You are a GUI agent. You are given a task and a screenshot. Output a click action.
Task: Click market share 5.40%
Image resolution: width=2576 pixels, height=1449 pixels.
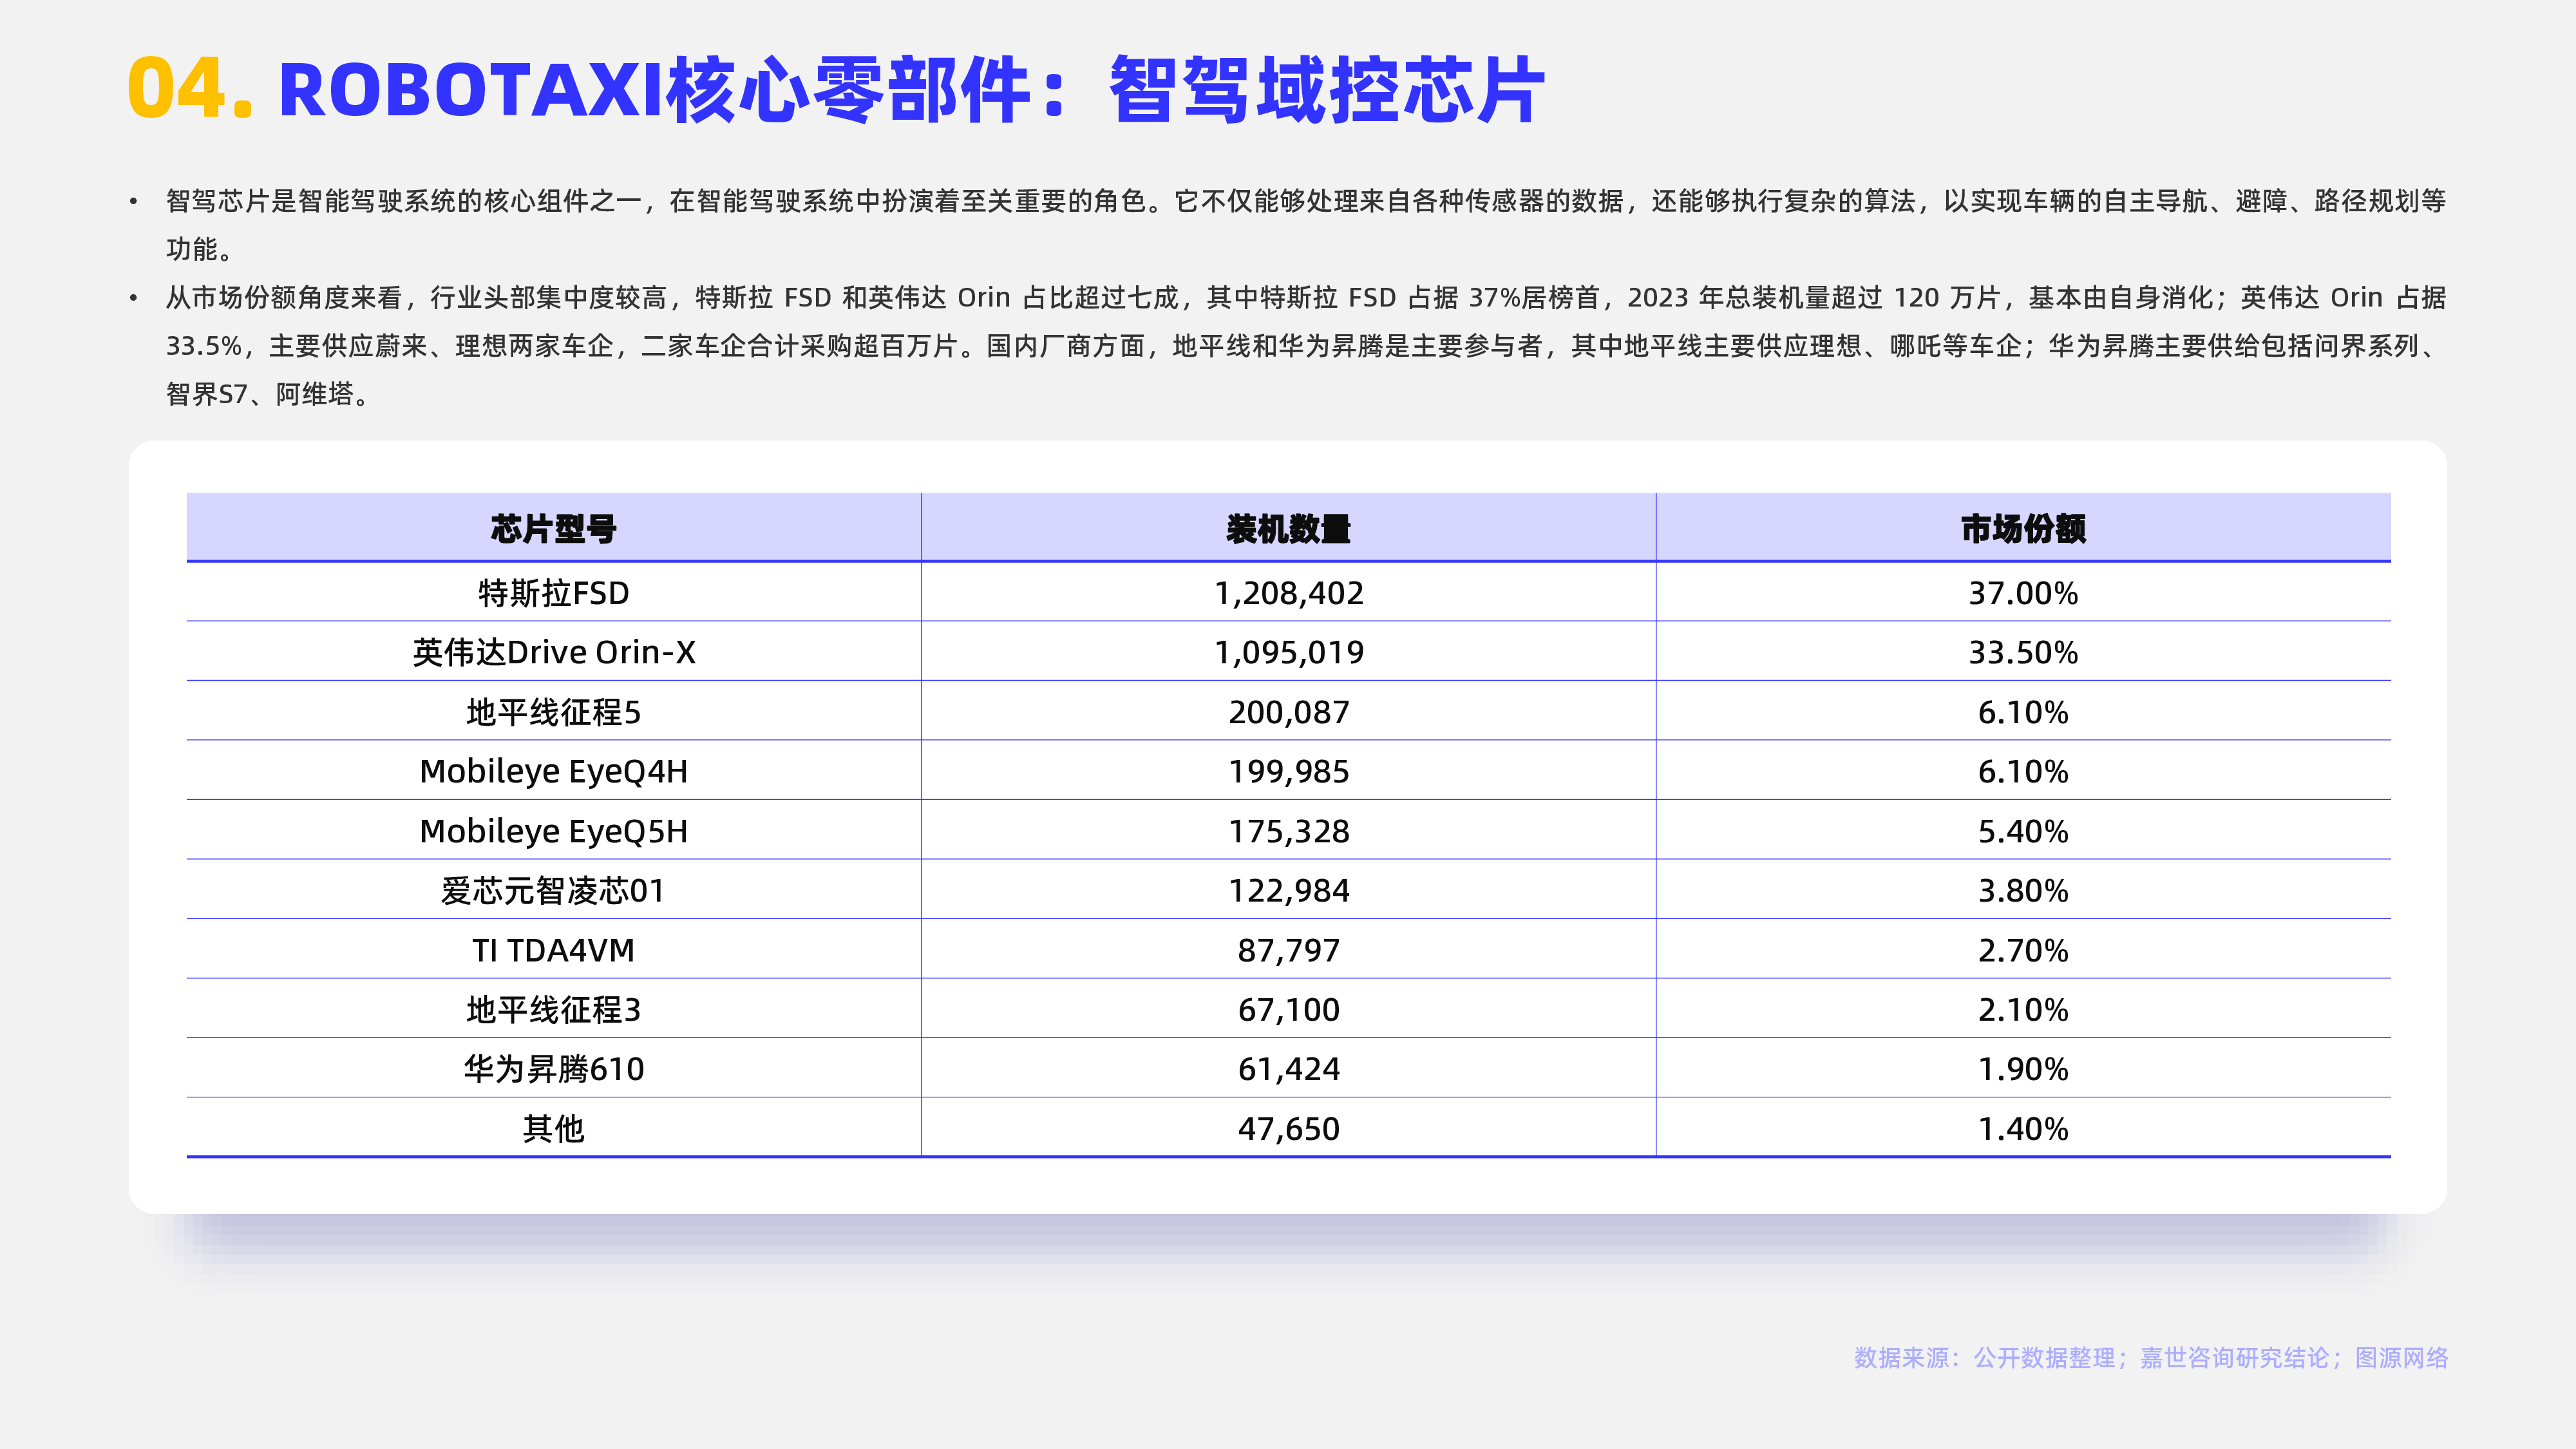(x=2023, y=831)
